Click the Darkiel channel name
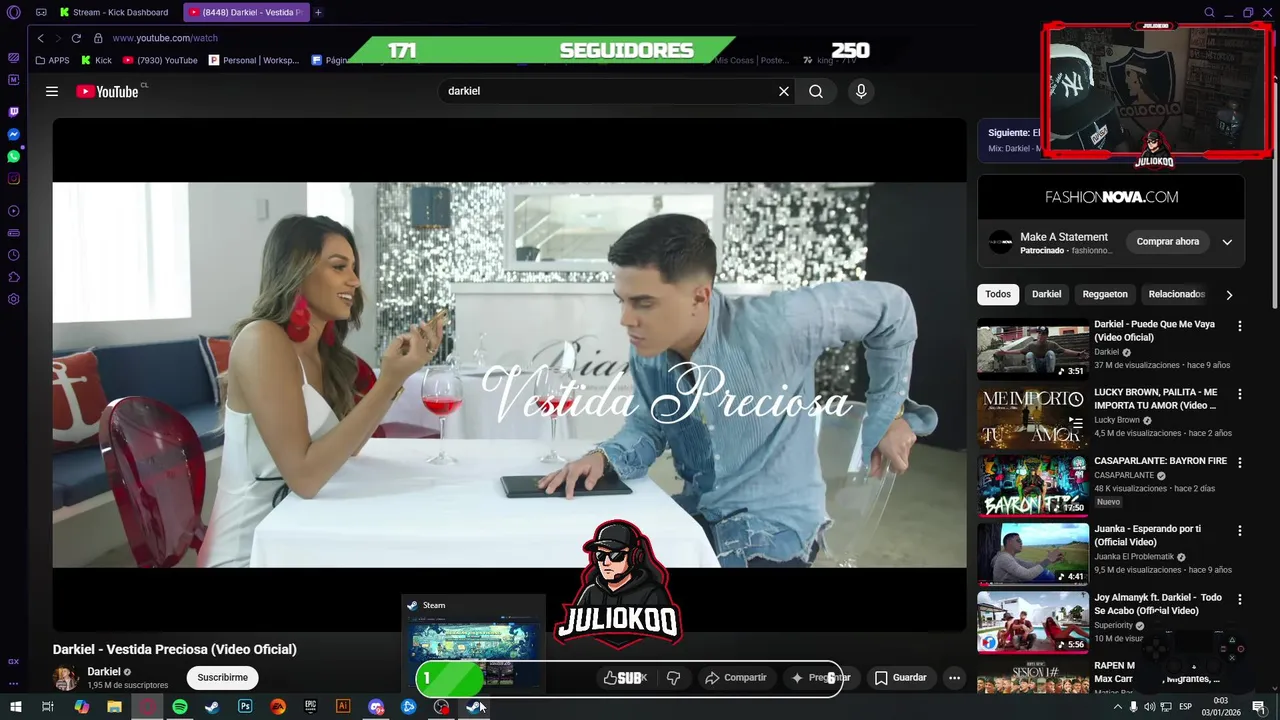 [x=103, y=671]
